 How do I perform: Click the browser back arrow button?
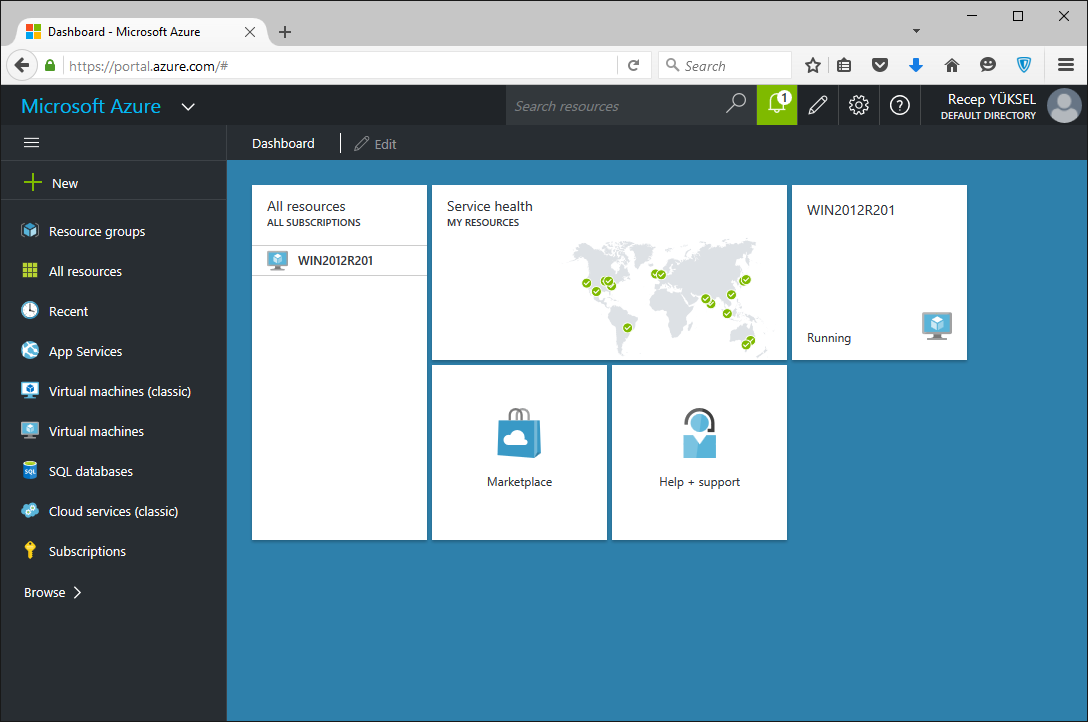(x=22, y=65)
